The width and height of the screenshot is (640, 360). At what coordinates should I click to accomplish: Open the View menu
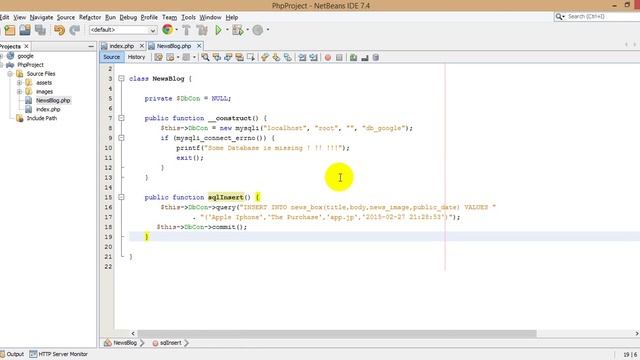click(x=19, y=17)
